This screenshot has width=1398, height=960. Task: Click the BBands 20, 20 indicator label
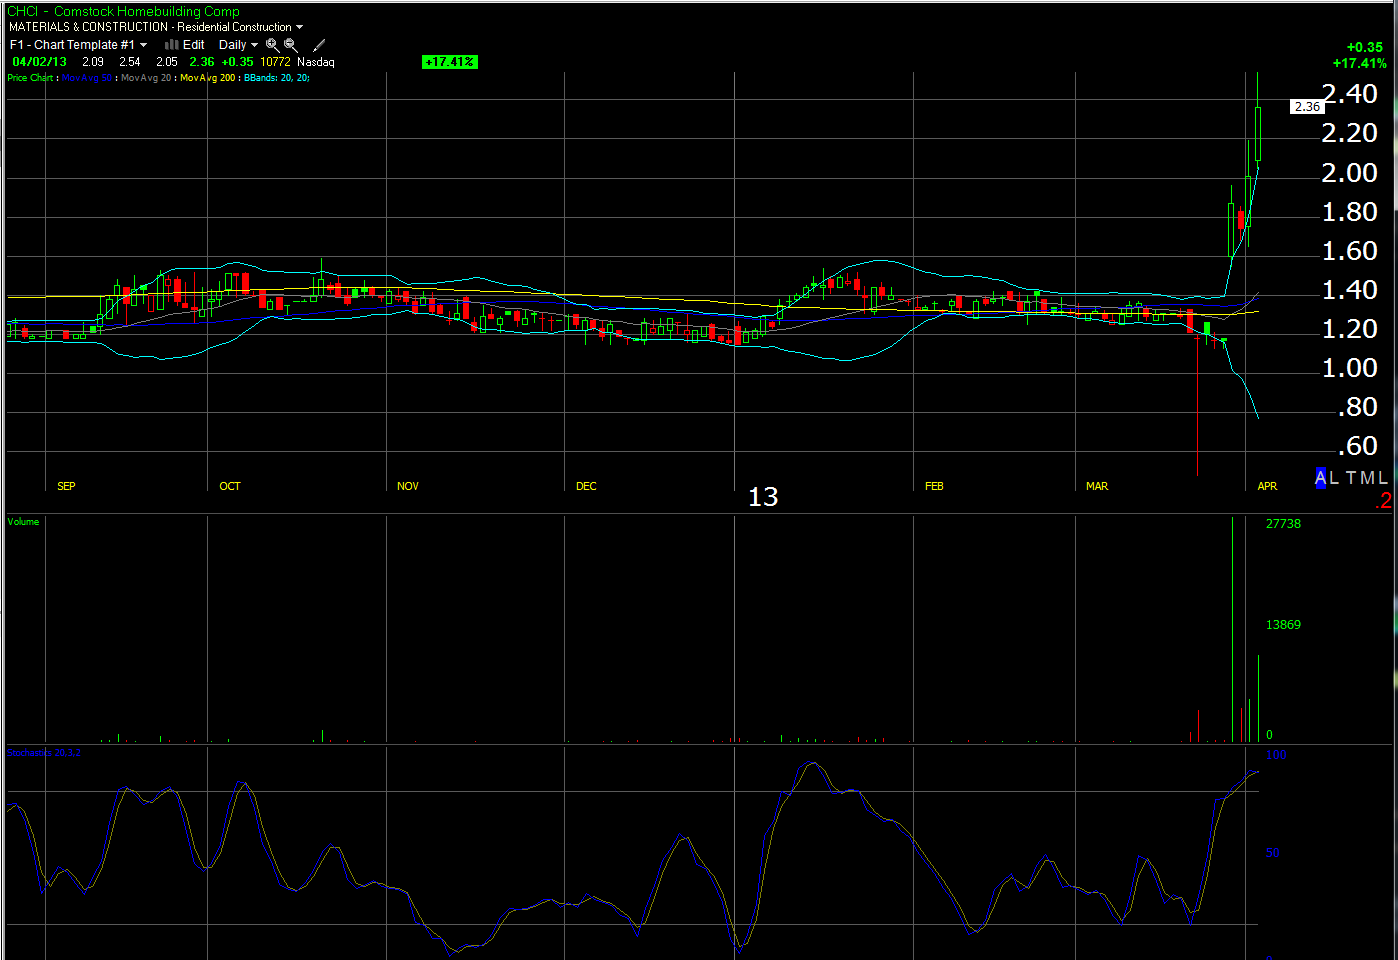(x=276, y=78)
